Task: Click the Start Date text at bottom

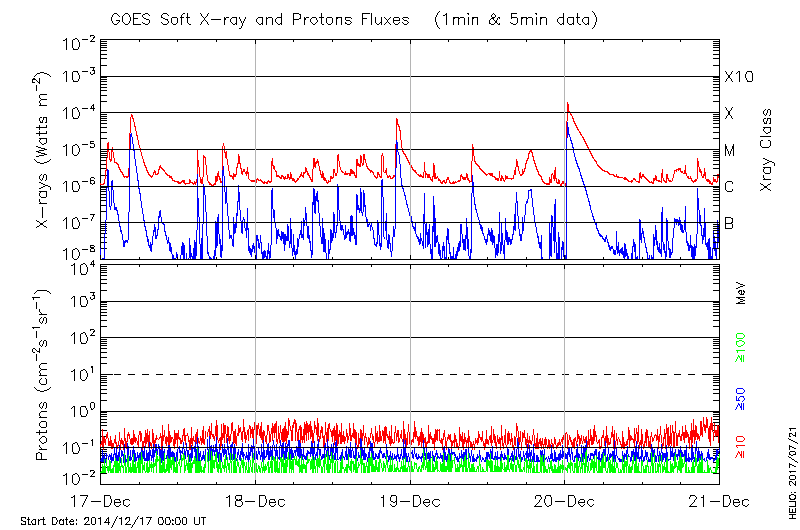Action: 113,521
